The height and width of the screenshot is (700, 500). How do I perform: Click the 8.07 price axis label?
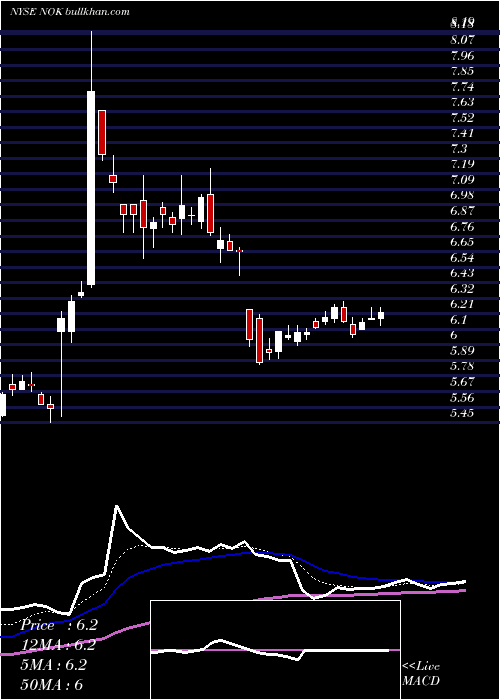pos(462,40)
